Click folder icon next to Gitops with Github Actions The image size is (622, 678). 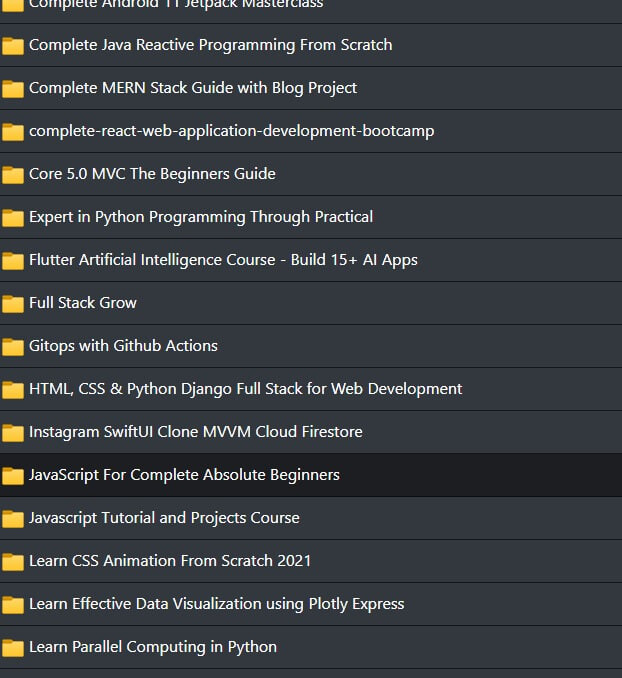13,346
